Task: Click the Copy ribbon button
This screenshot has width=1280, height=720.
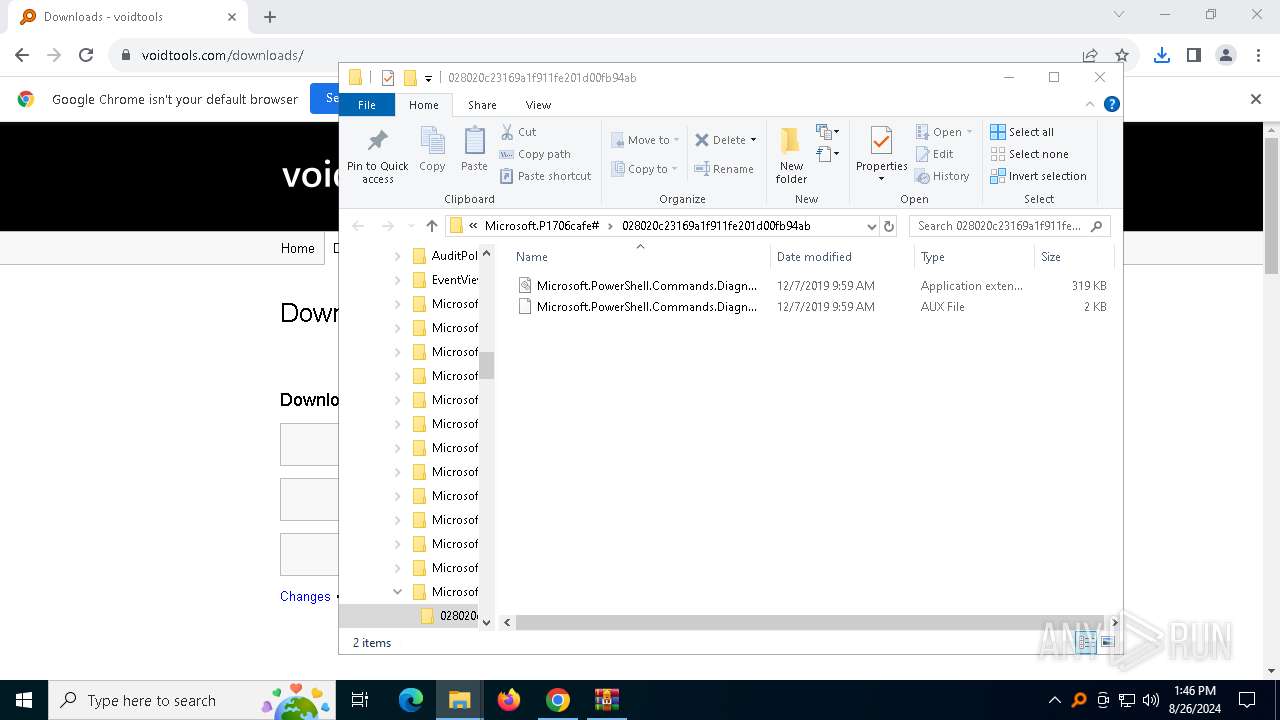Action: (432, 150)
